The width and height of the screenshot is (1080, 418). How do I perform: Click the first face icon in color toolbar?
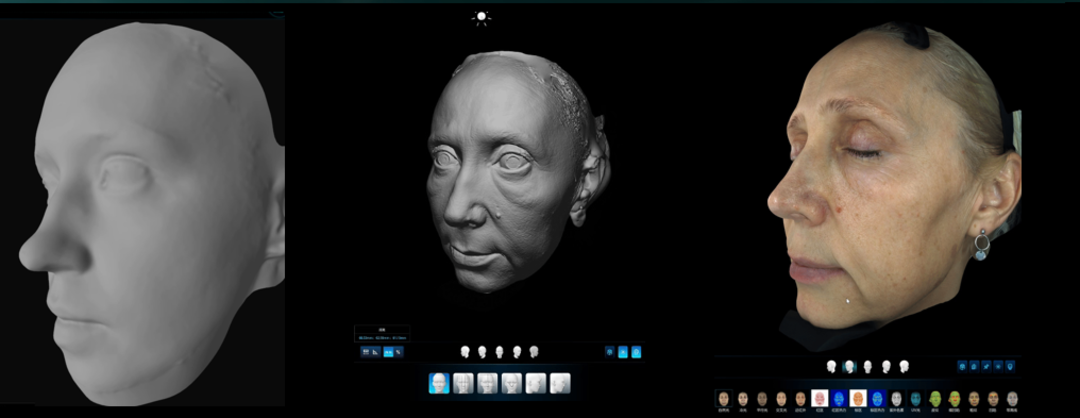[x=963, y=367]
